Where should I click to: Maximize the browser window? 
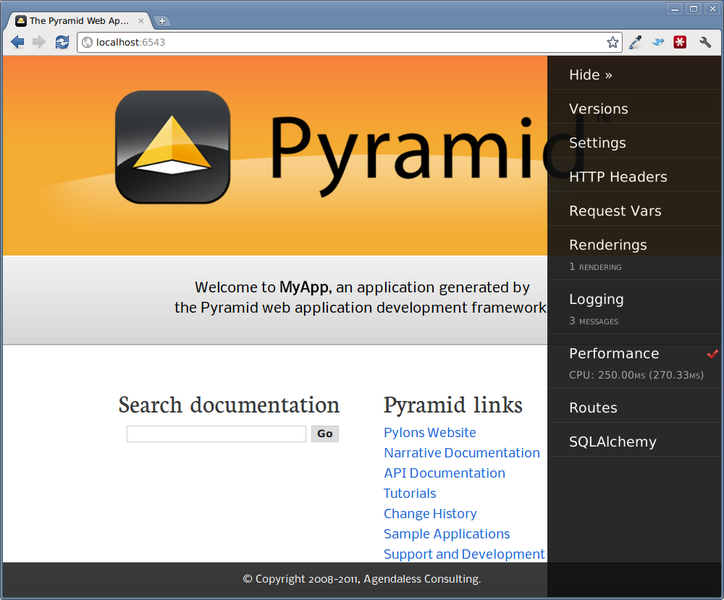click(x=694, y=9)
